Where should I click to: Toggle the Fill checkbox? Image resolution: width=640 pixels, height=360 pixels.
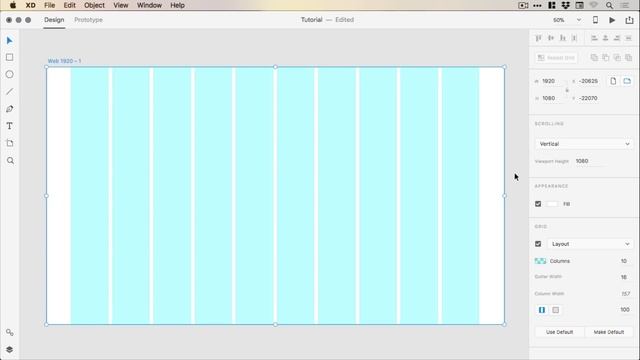point(538,204)
